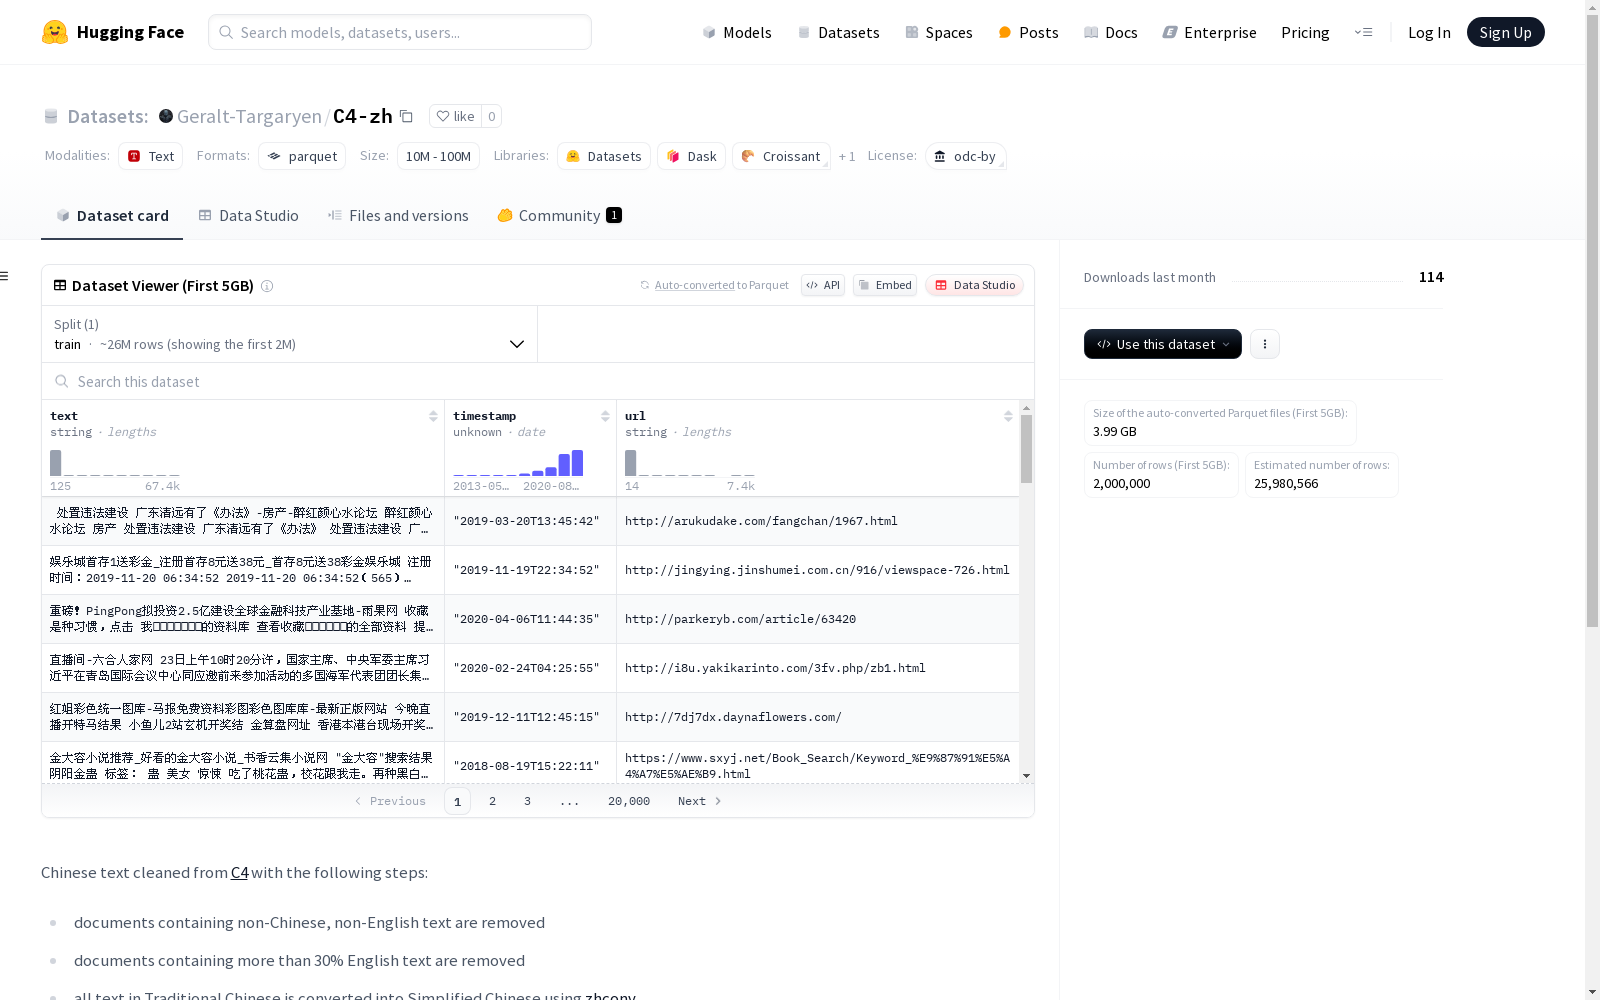This screenshot has width=1600, height=1000.
Task: Click the page vertical scrollbar
Action: tap(1592, 320)
